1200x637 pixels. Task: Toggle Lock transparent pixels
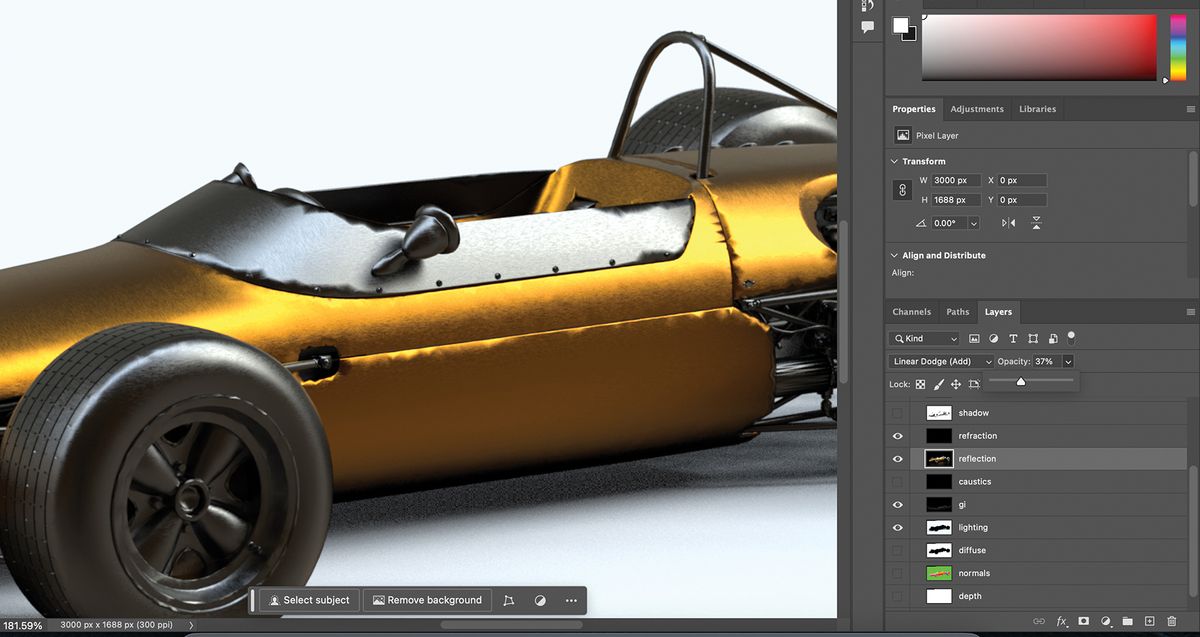tap(920, 384)
